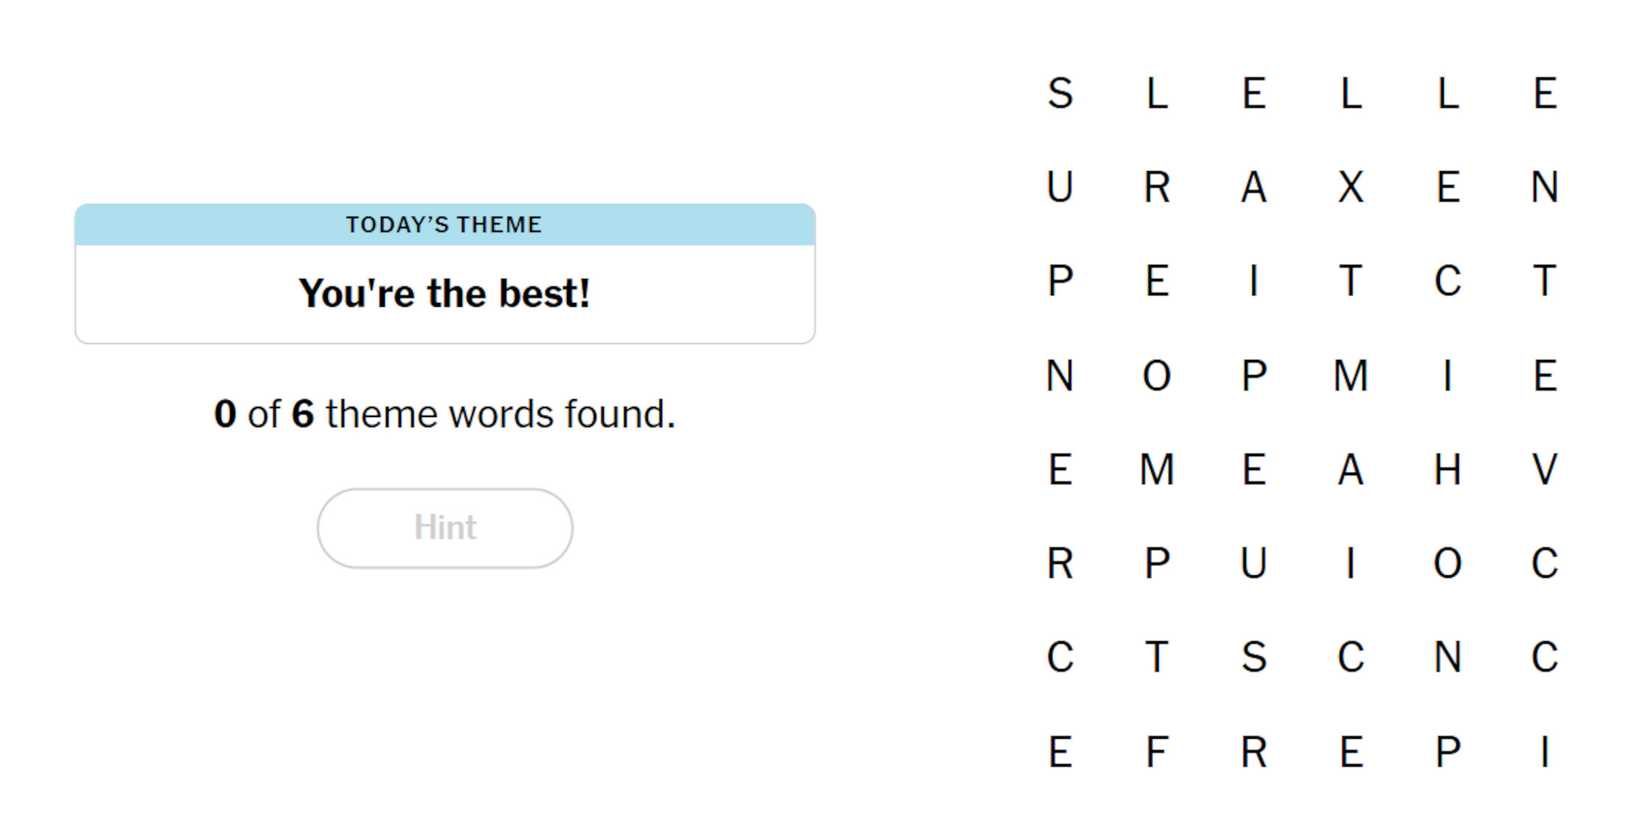The width and height of the screenshot is (1650, 825).
Task: Select the letter X in the grid
Action: (1350, 188)
